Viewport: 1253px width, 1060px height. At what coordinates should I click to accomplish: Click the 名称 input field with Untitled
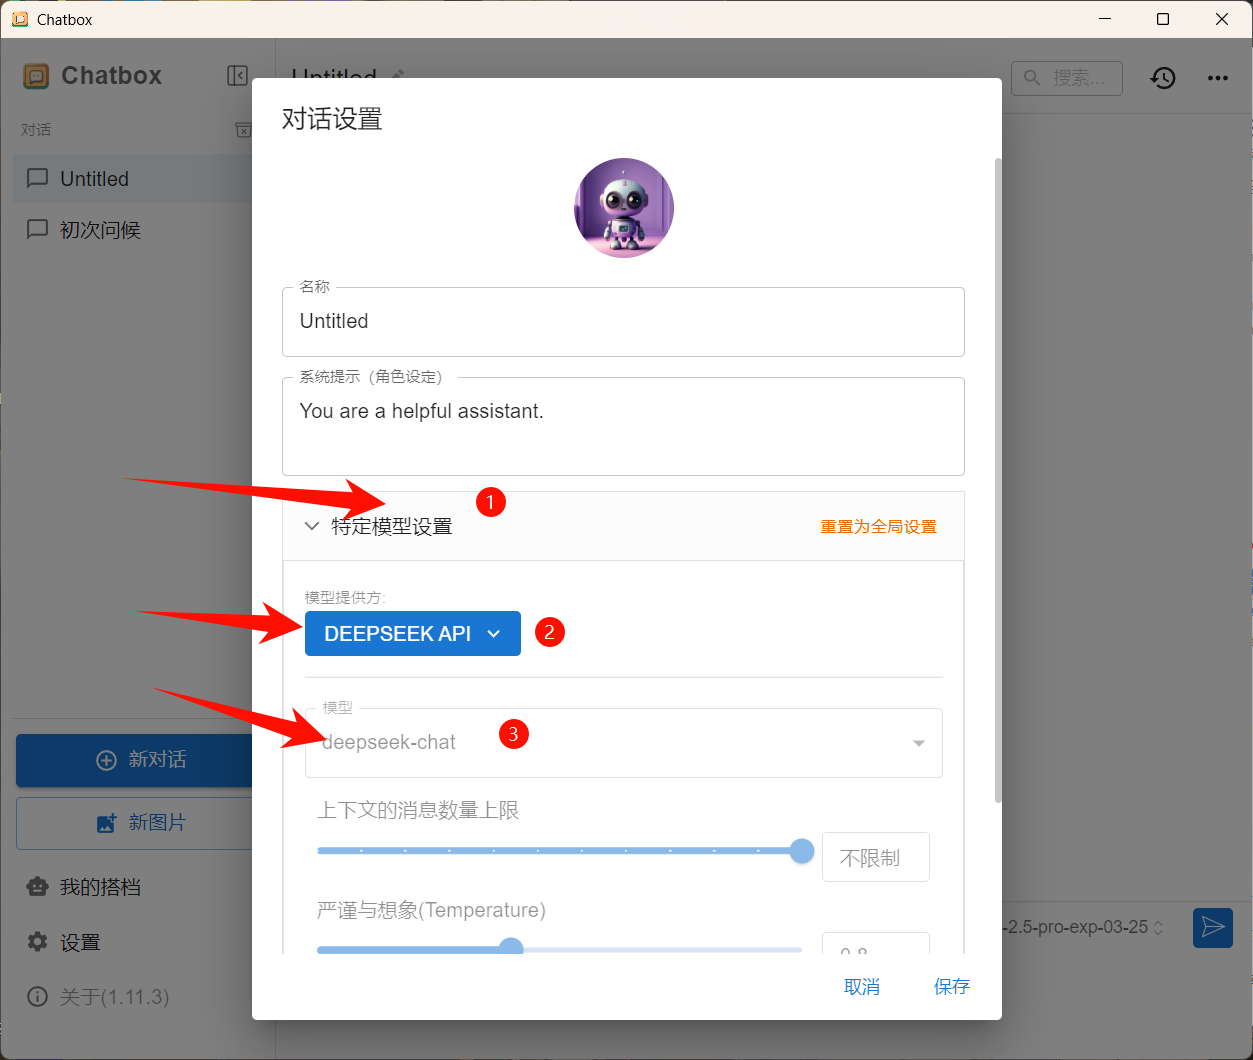point(624,321)
